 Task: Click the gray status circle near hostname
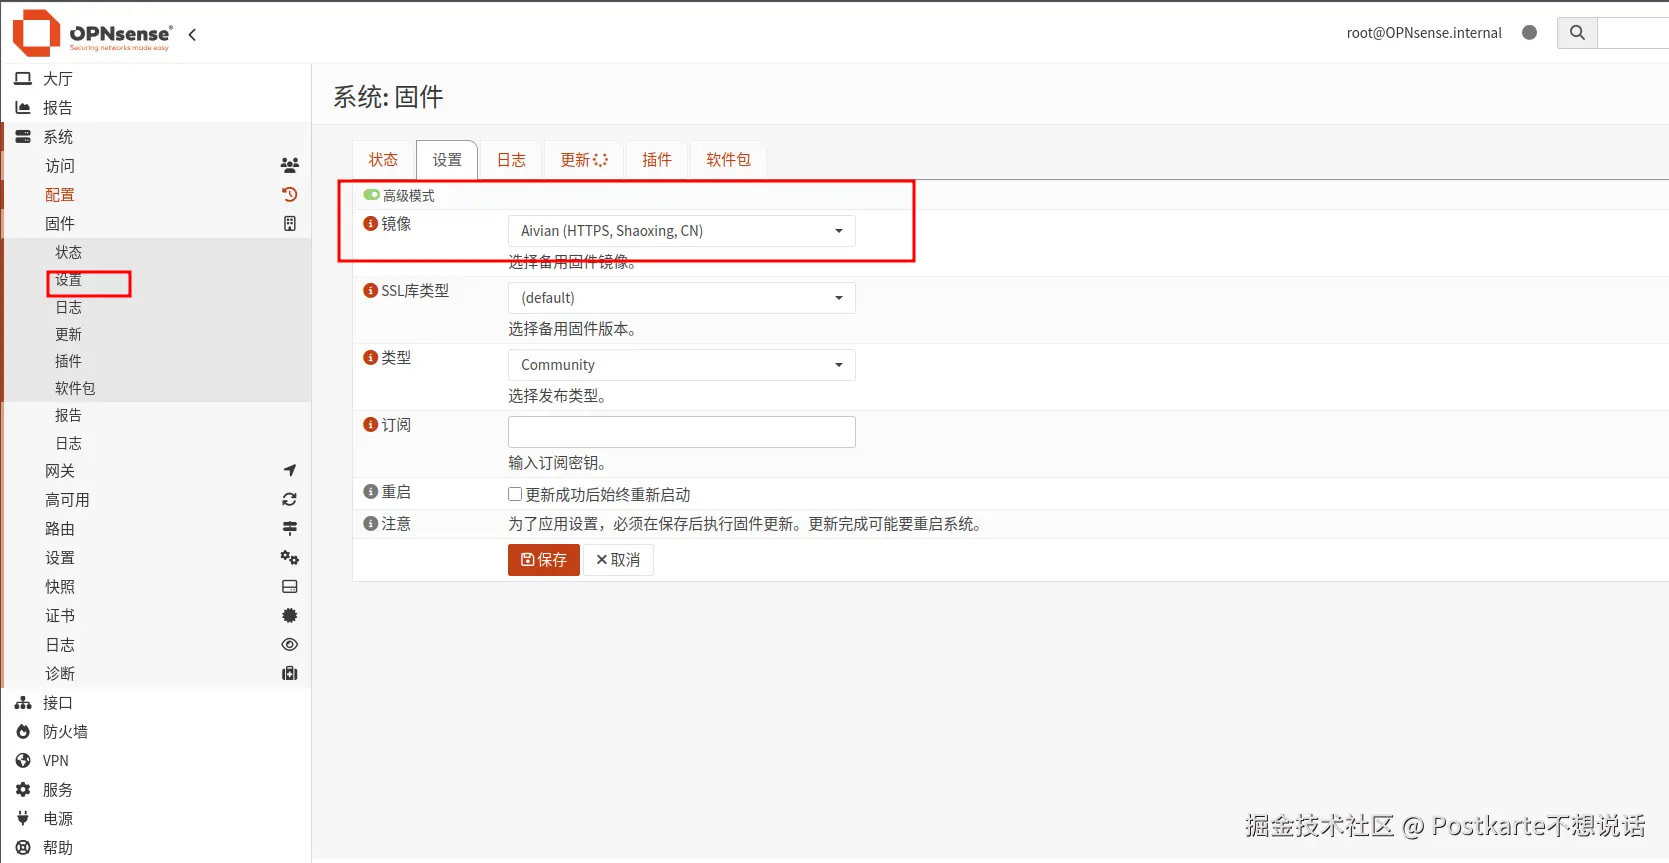pos(1529,33)
